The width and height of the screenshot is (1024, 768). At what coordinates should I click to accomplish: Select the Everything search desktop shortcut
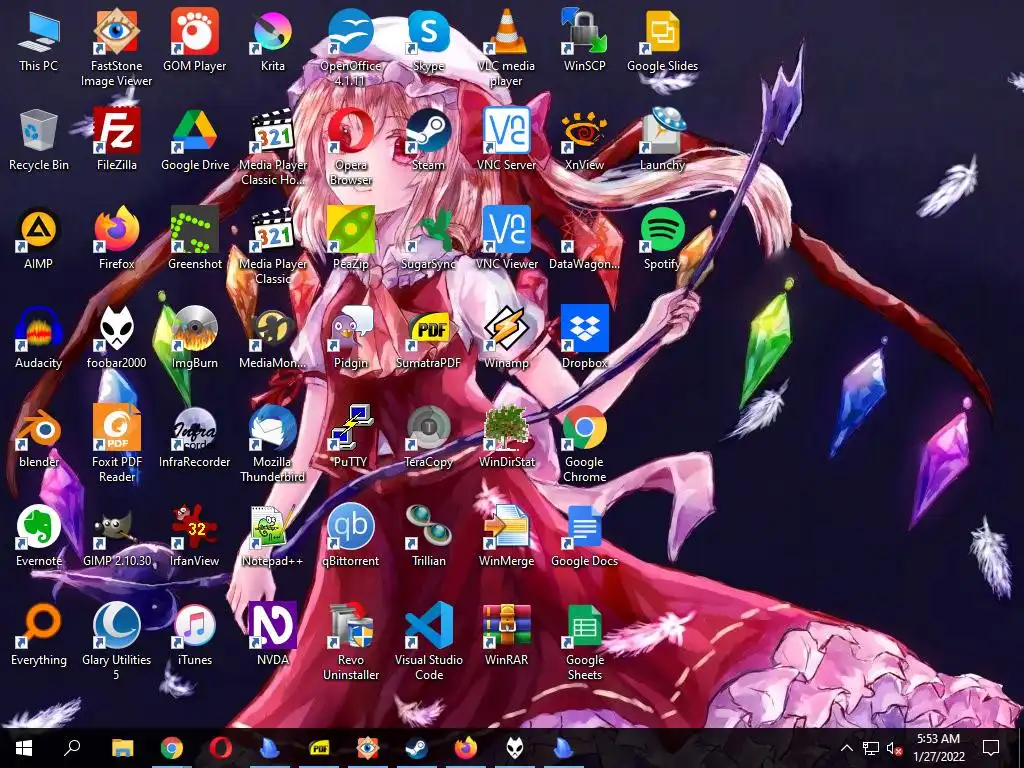coord(39,634)
